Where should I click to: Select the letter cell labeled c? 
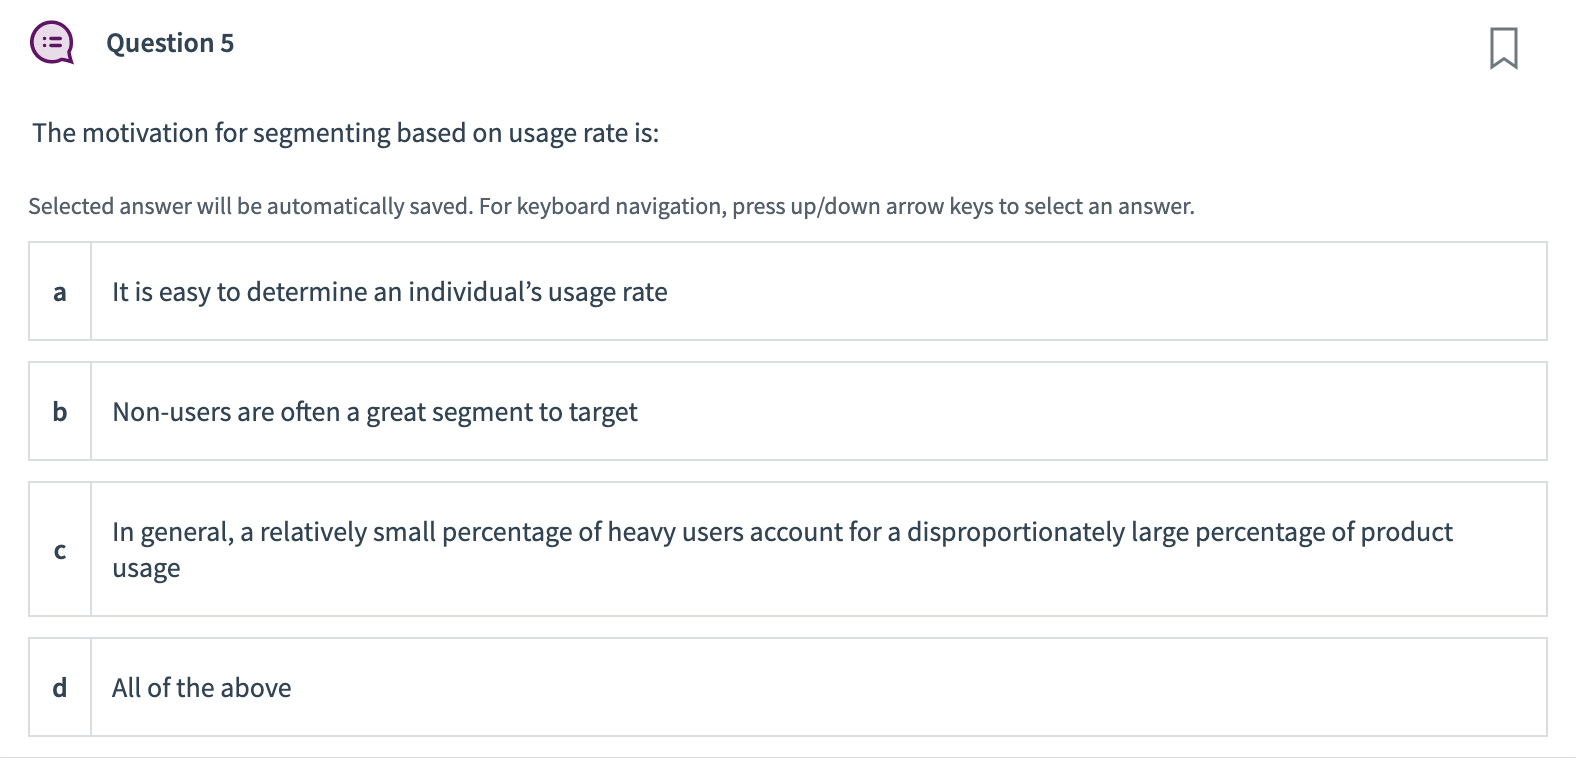tap(60, 549)
